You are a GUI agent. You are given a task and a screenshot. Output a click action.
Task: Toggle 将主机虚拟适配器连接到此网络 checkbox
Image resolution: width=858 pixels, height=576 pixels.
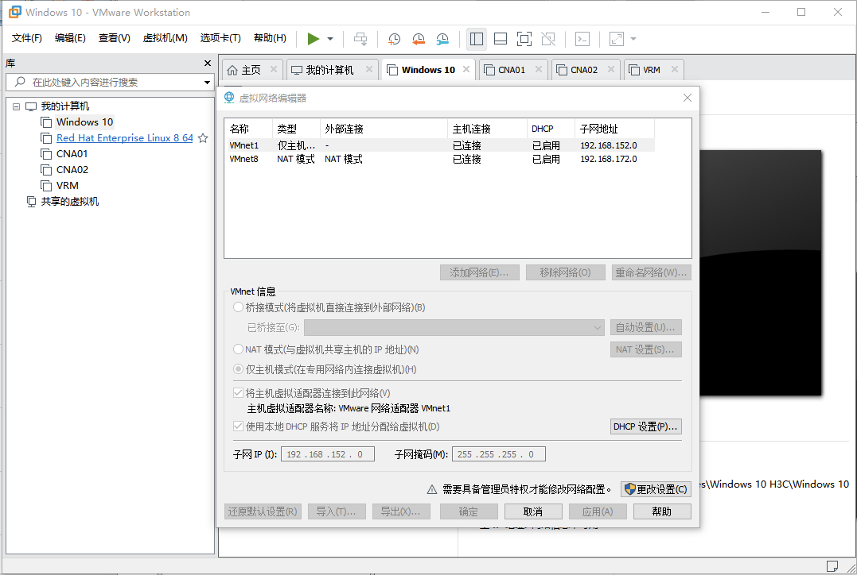coord(238,393)
